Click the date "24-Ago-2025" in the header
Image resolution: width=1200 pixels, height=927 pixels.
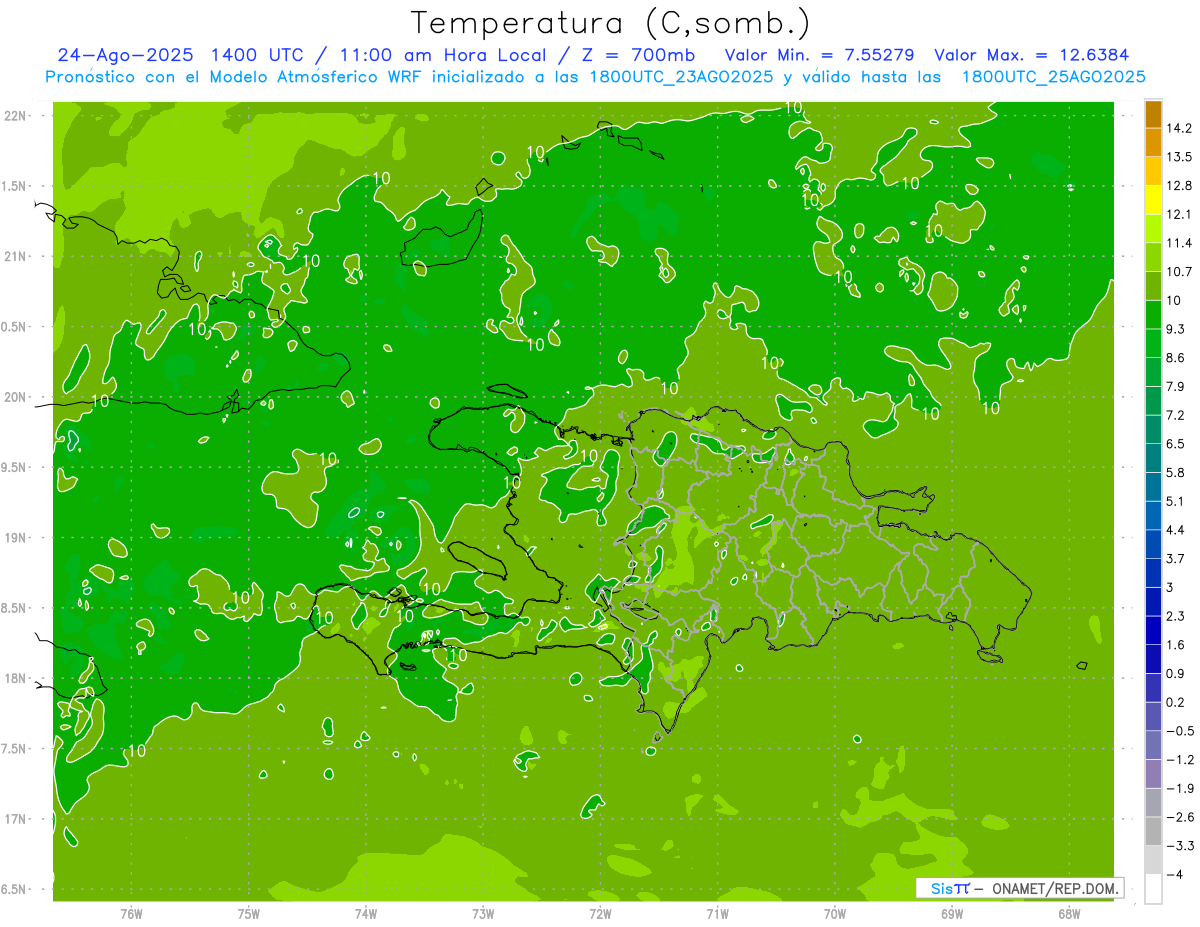point(126,55)
